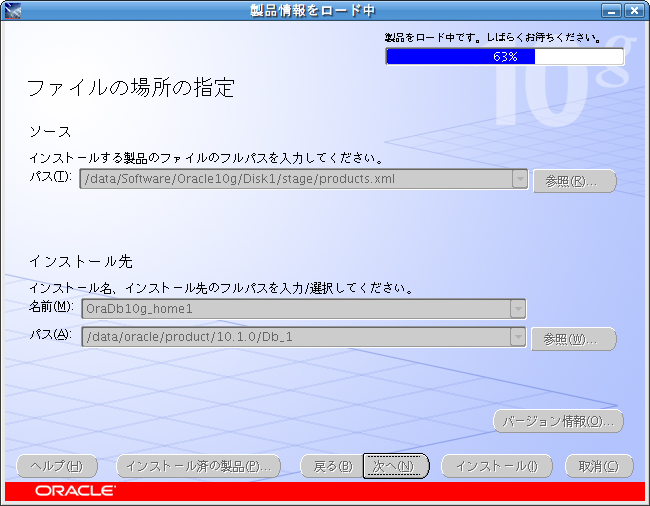
Task: Click the 63% loading progress bar
Action: pyautogui.click(x=504, y=56)
